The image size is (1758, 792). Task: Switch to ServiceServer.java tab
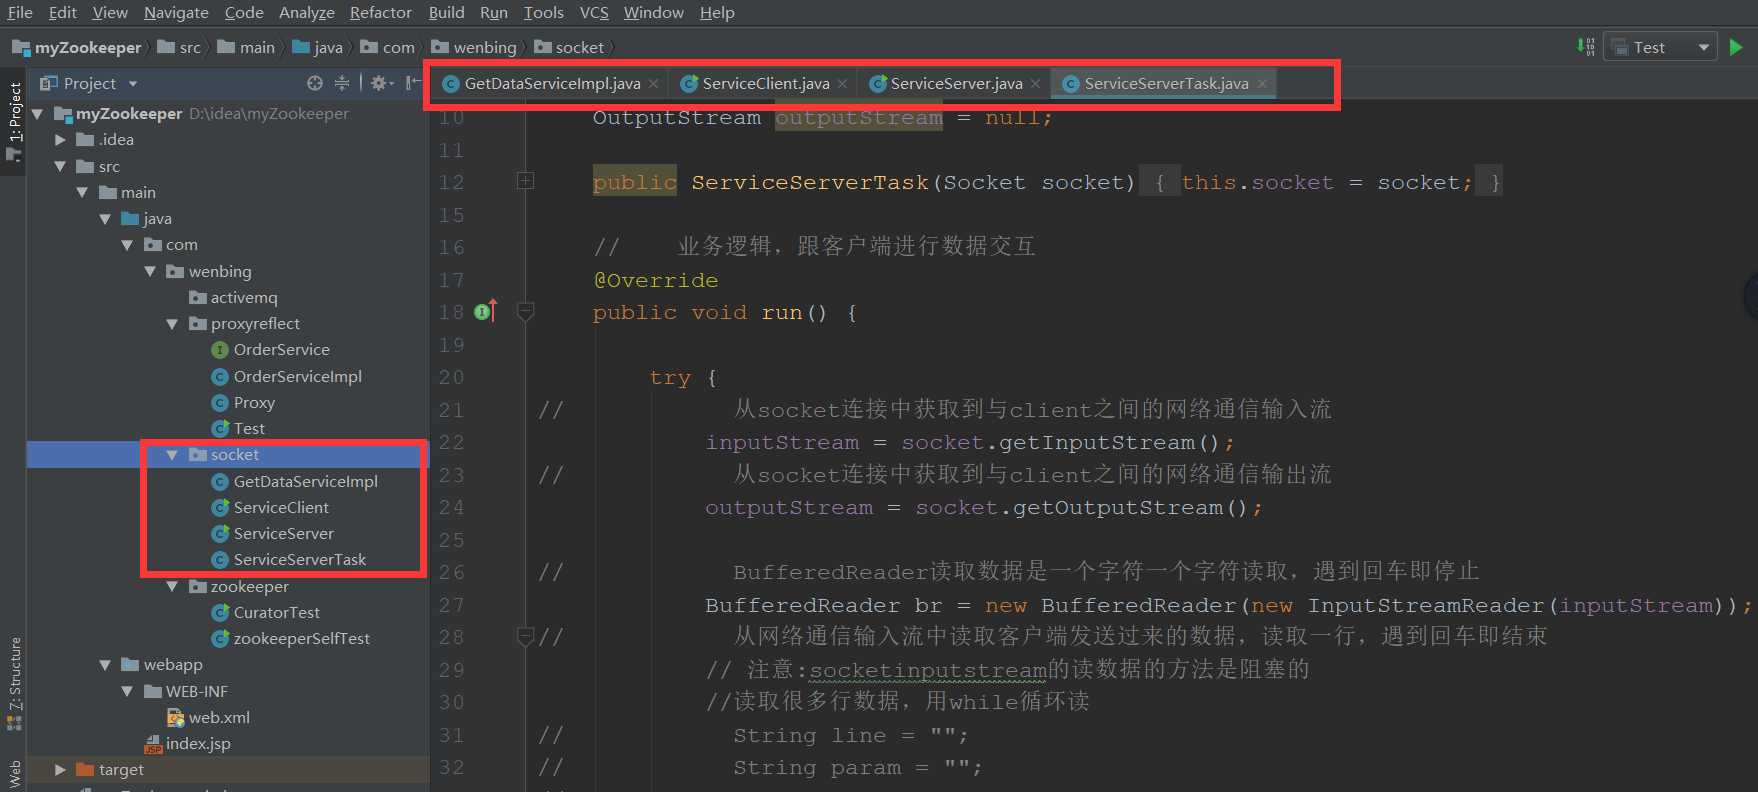pos(956,84)
